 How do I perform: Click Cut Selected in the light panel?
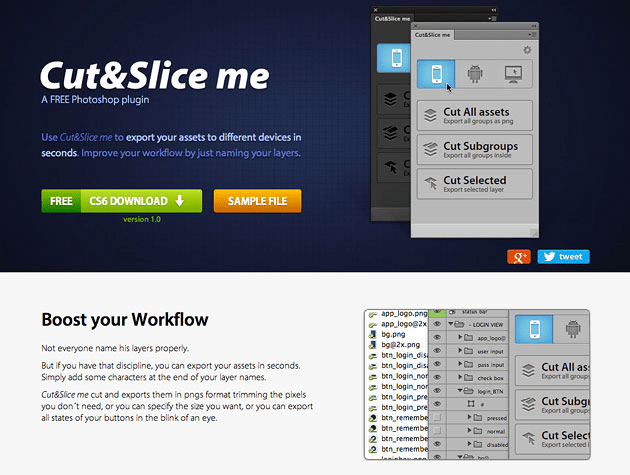pyautogui.click(x=475, y=184)
